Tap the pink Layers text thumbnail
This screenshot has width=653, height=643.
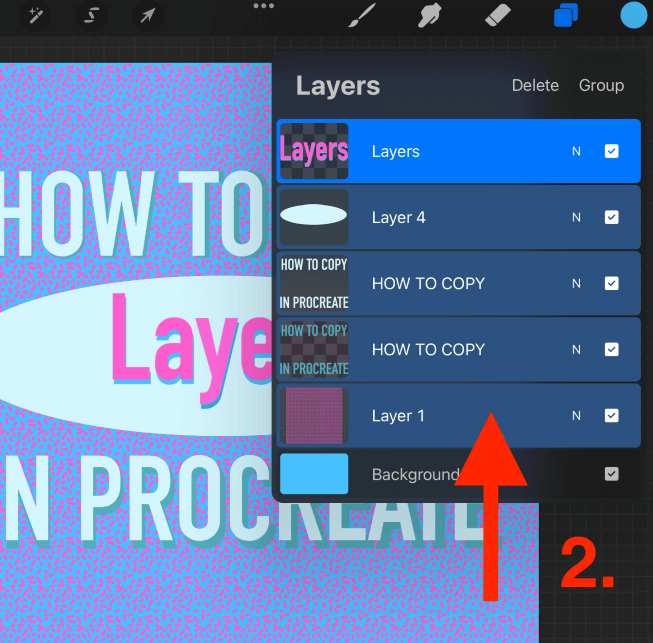click(x=314, y=151)
